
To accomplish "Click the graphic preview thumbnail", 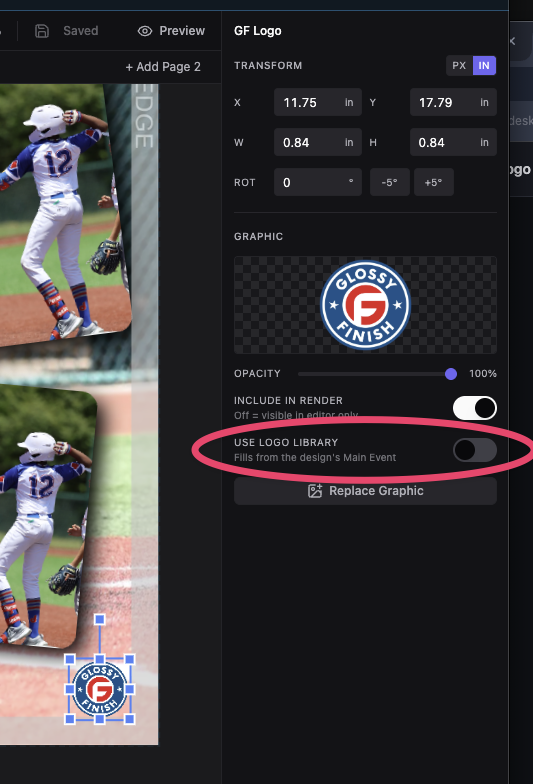I will click(365, 305).
